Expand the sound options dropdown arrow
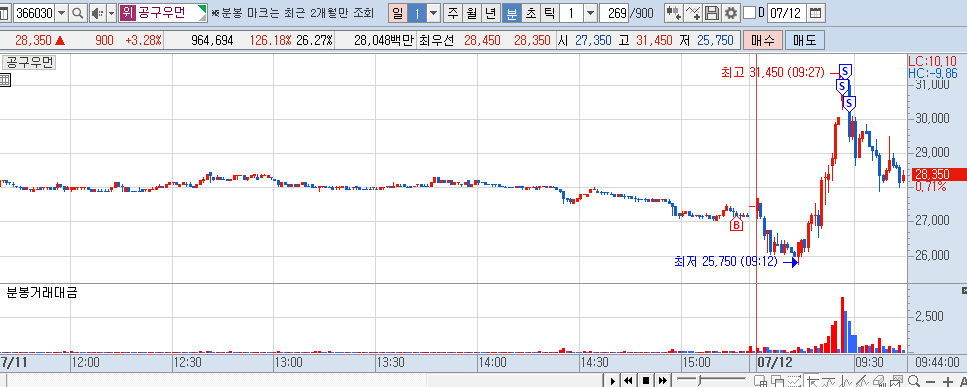Screen dimensions: 967x387 coord(111,13)
